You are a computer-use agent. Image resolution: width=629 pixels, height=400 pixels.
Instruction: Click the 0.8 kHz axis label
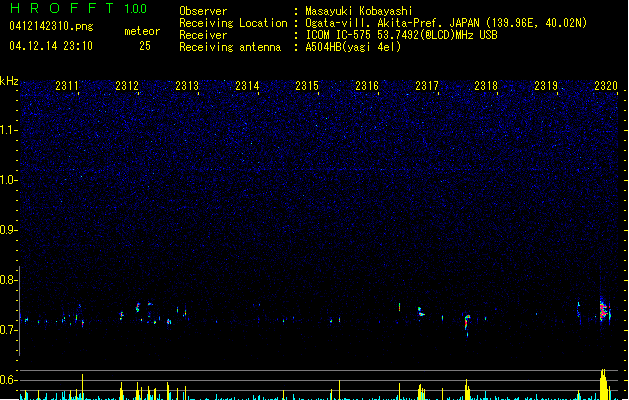click(9, 280)
